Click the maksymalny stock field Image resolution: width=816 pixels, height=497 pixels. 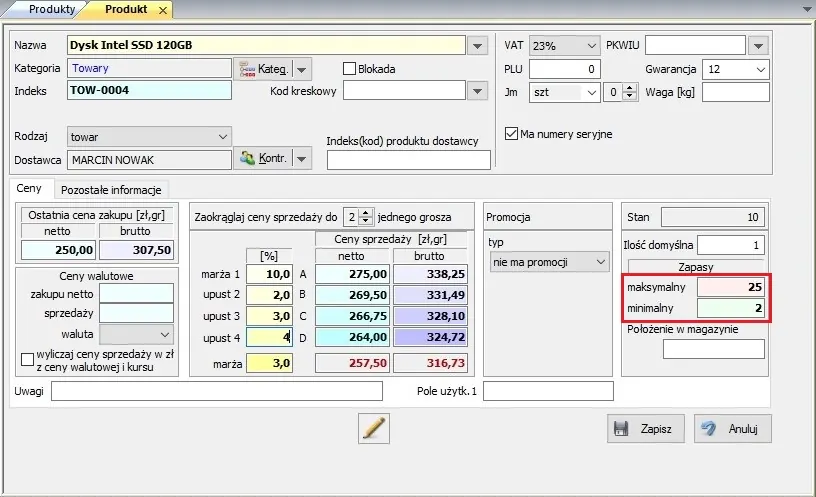731,287
